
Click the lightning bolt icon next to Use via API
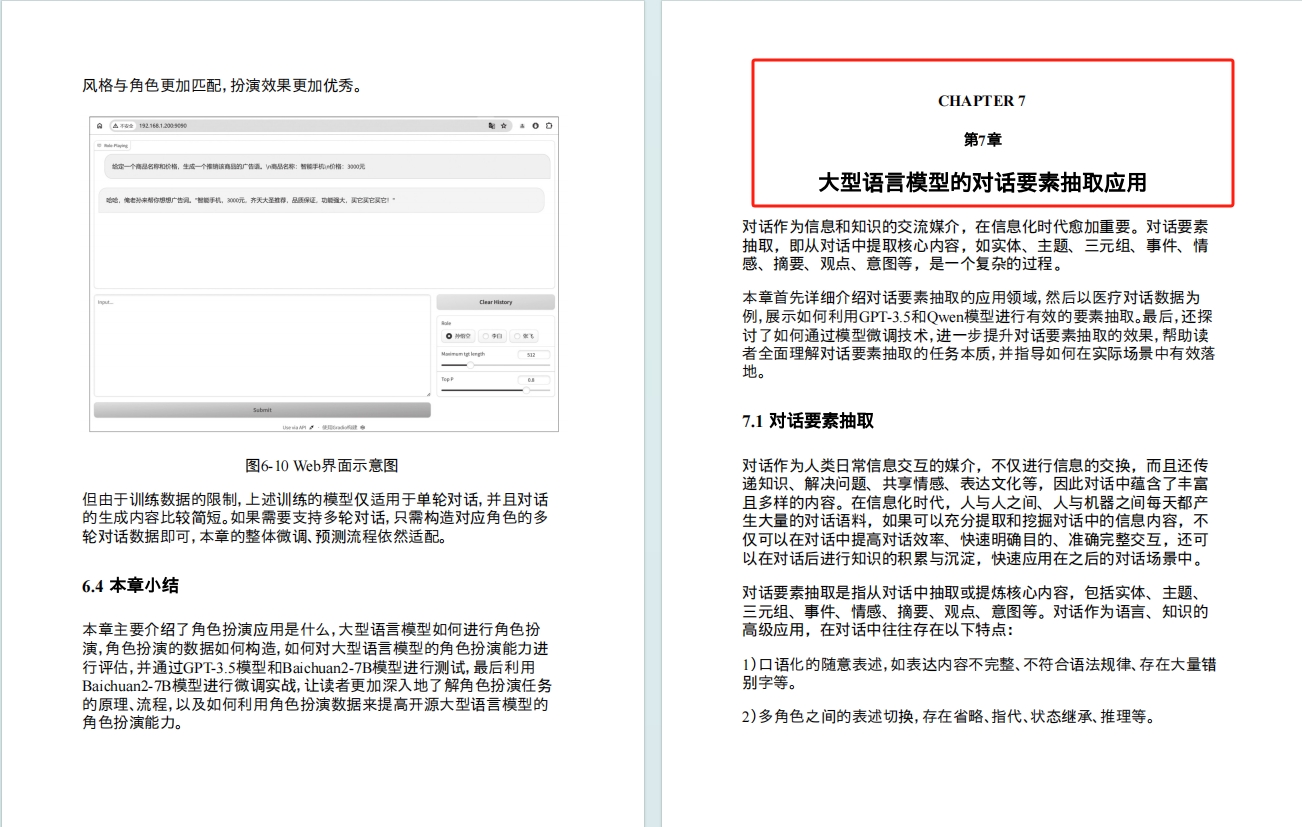pos(311,426)
